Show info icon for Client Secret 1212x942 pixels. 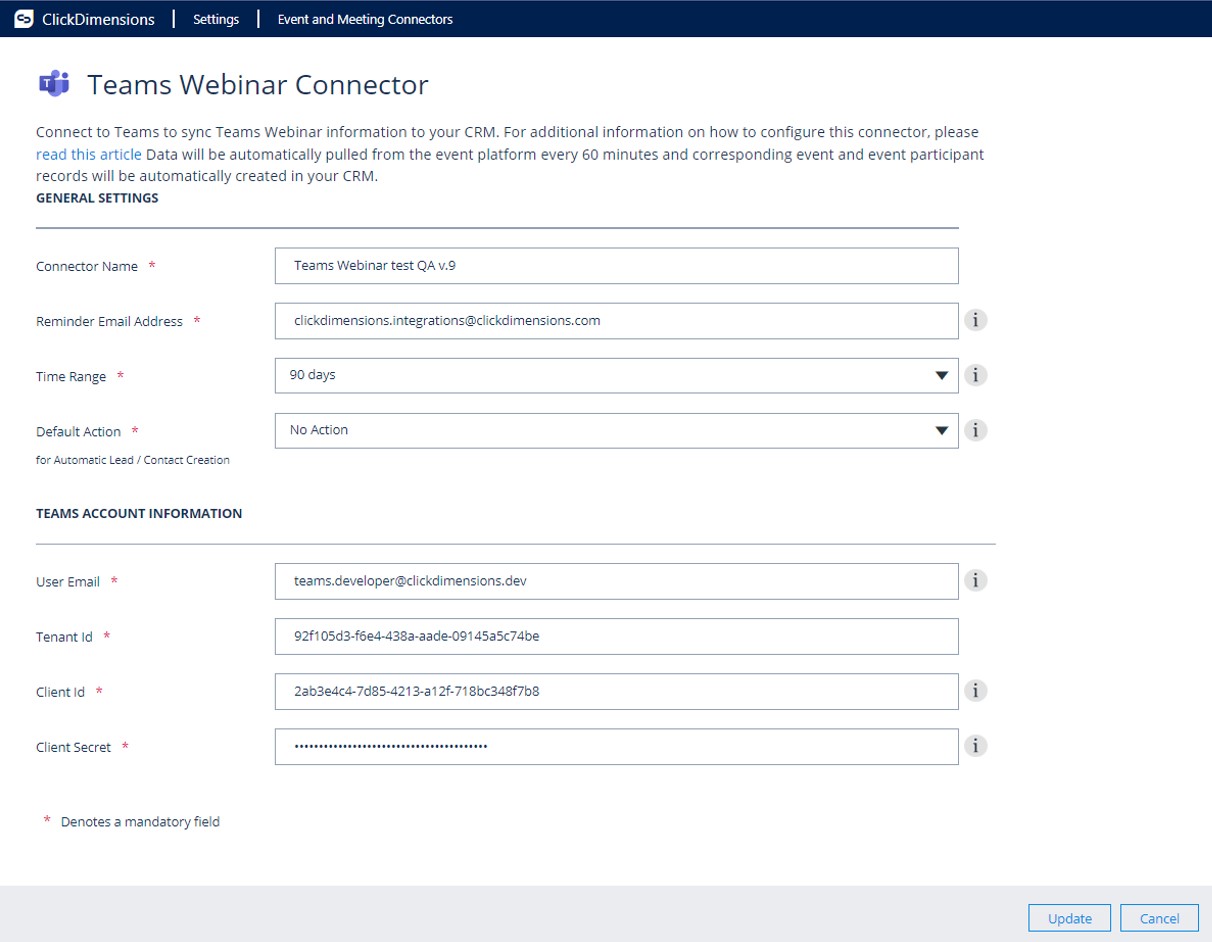[976, 745]
